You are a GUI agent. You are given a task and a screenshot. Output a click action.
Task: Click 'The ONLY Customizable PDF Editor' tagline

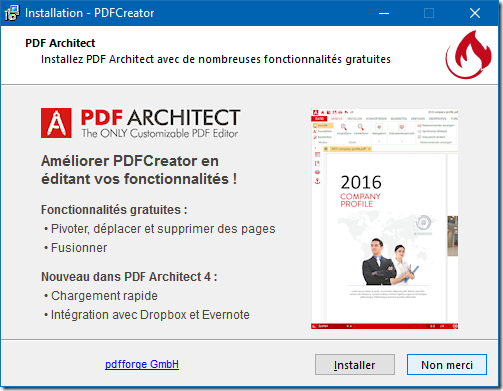tap(160, 133)
